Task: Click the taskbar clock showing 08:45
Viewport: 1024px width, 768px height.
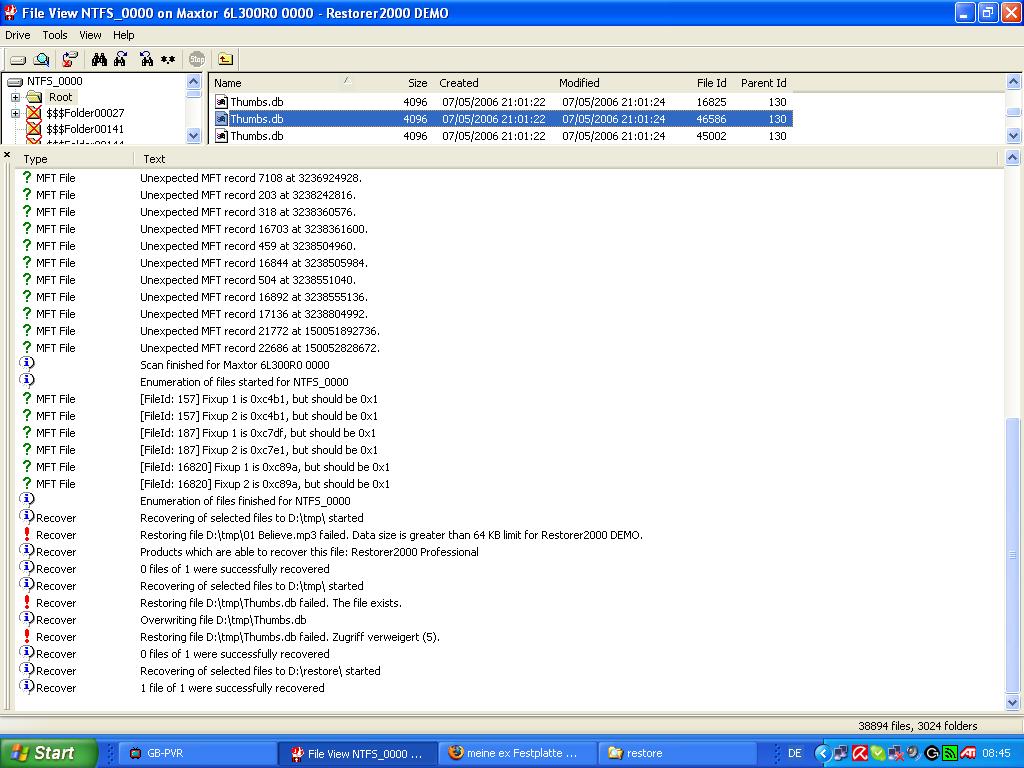Action: (997, 753)
